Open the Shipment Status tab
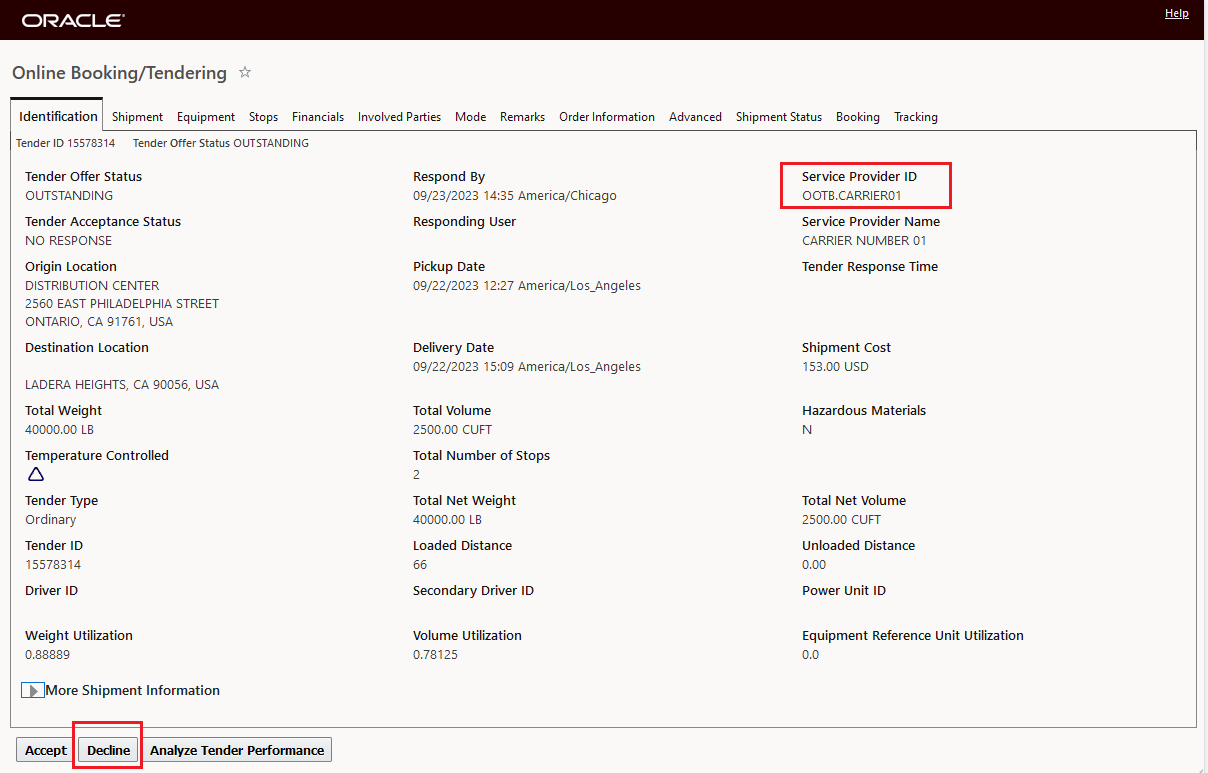Viewport: 1208px width, 773px height. coord(779,117)
